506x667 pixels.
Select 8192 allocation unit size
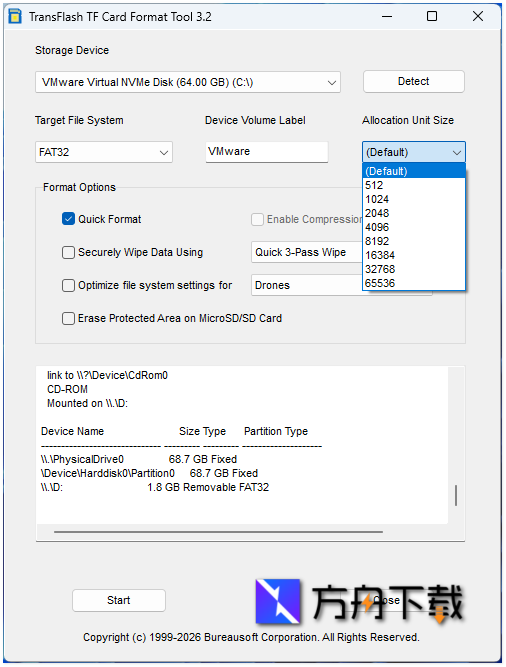tap(413, 241)
